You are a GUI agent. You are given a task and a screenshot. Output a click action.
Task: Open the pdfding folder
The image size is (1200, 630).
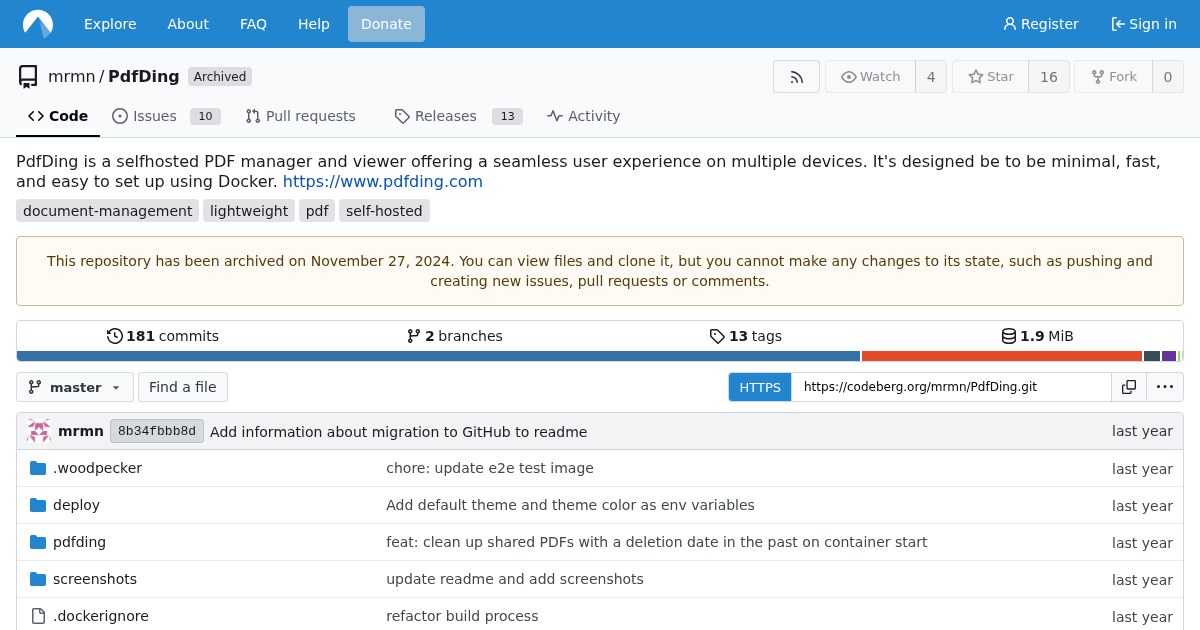pyautogui.click(x=79, y=542)
